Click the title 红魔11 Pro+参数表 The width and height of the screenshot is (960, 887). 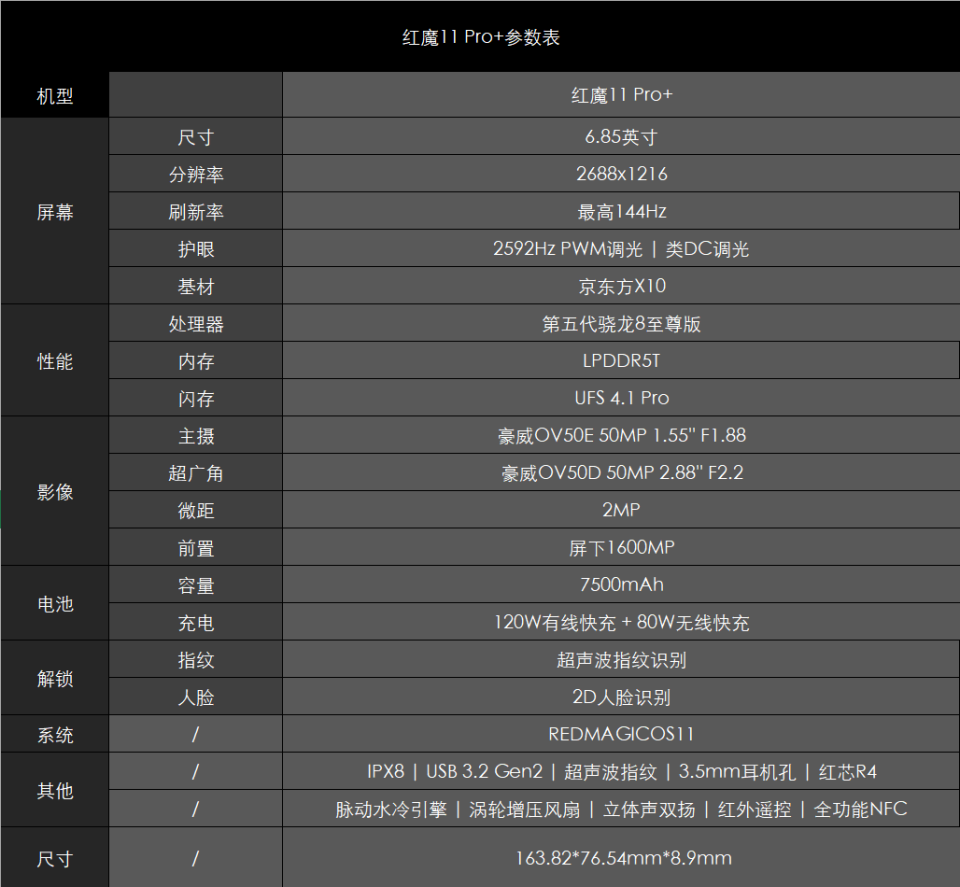click(481, 37)
